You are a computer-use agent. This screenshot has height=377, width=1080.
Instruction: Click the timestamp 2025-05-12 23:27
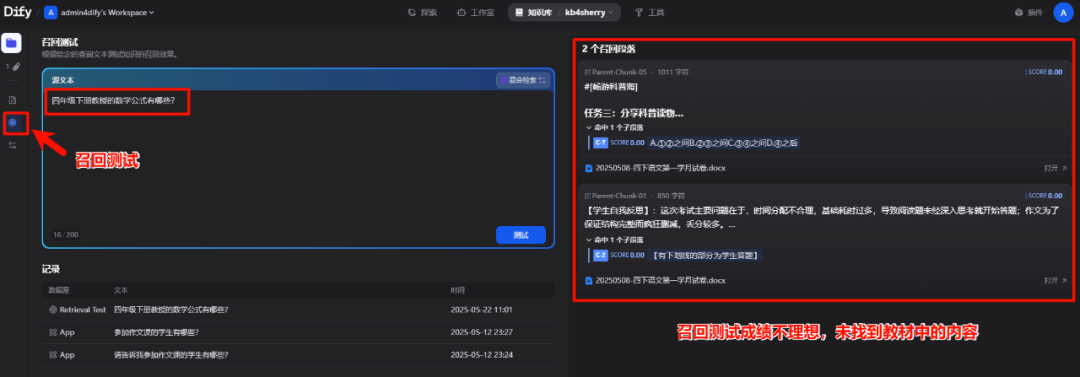pyautogui.click(x=481, y=332)
